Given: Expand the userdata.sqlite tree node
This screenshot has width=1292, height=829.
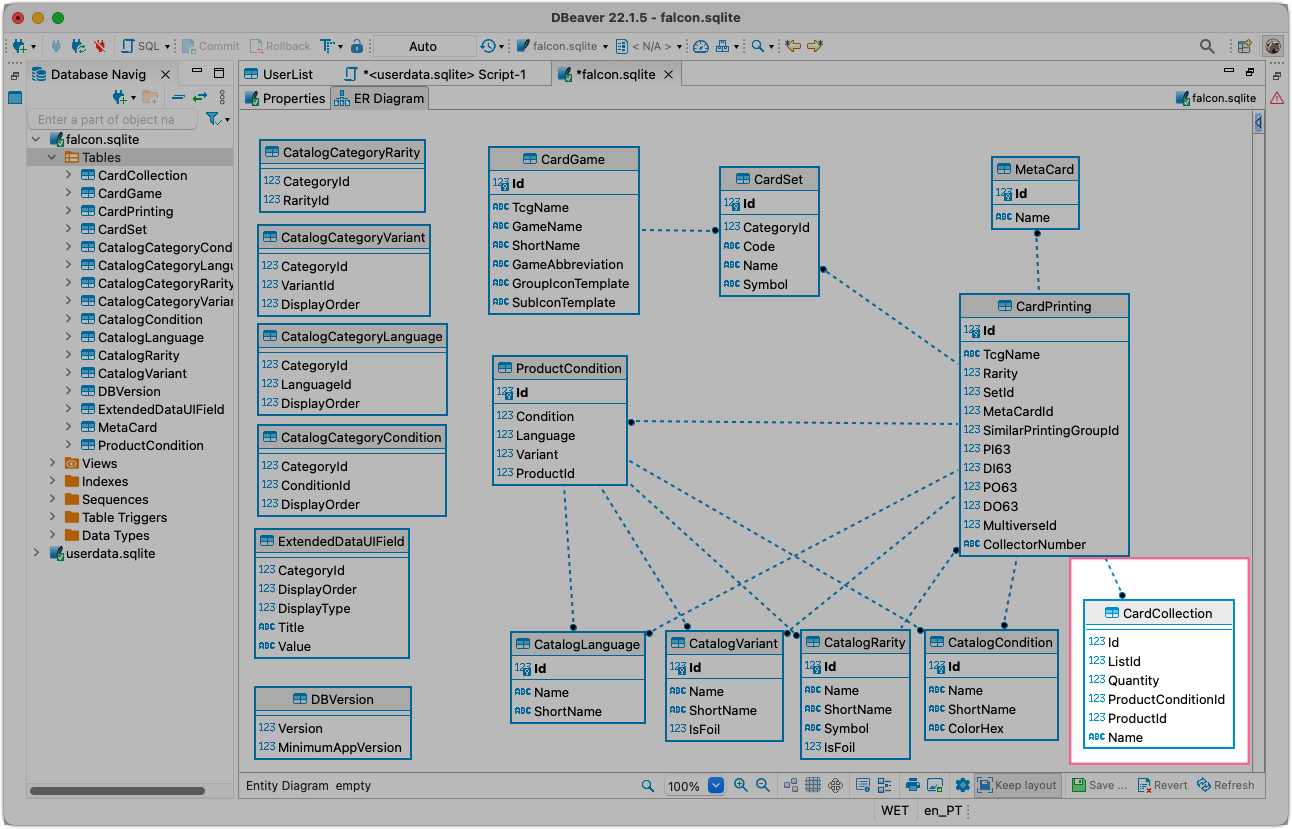Looking at the screenshot, I should (37, 554).
